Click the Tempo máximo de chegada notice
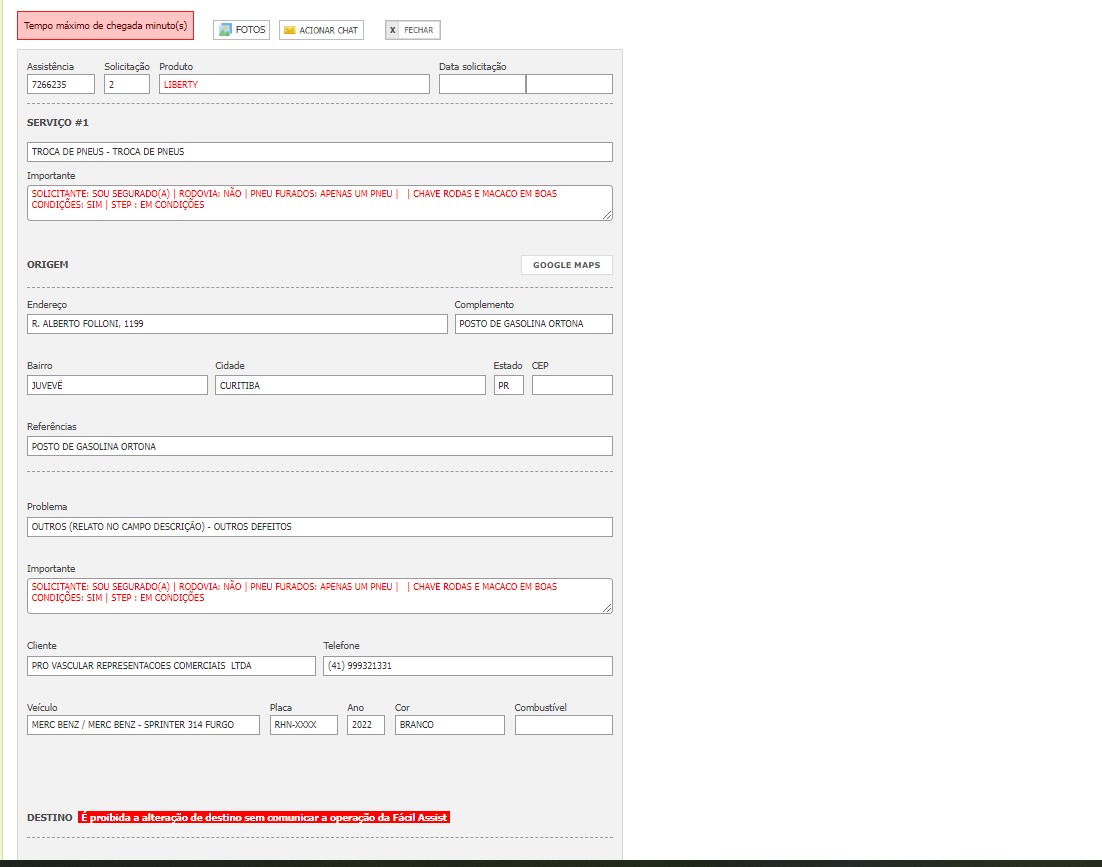 point(105,25)
